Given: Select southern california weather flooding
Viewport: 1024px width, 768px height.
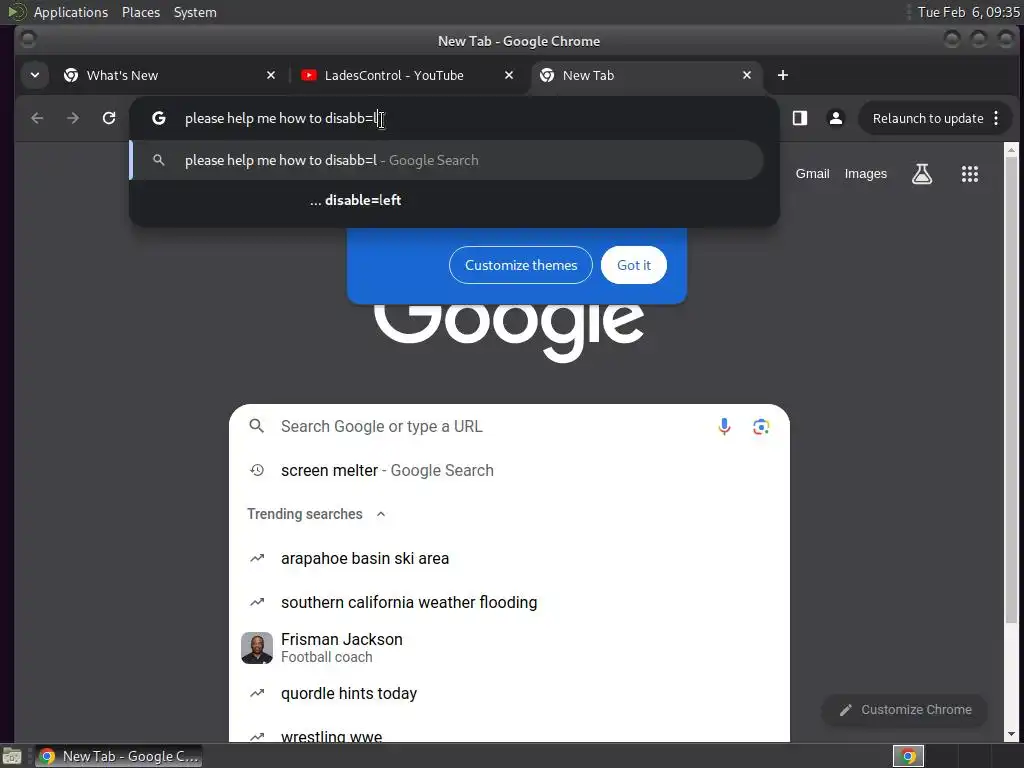Looking at the screenshot, I should [509, 602].
